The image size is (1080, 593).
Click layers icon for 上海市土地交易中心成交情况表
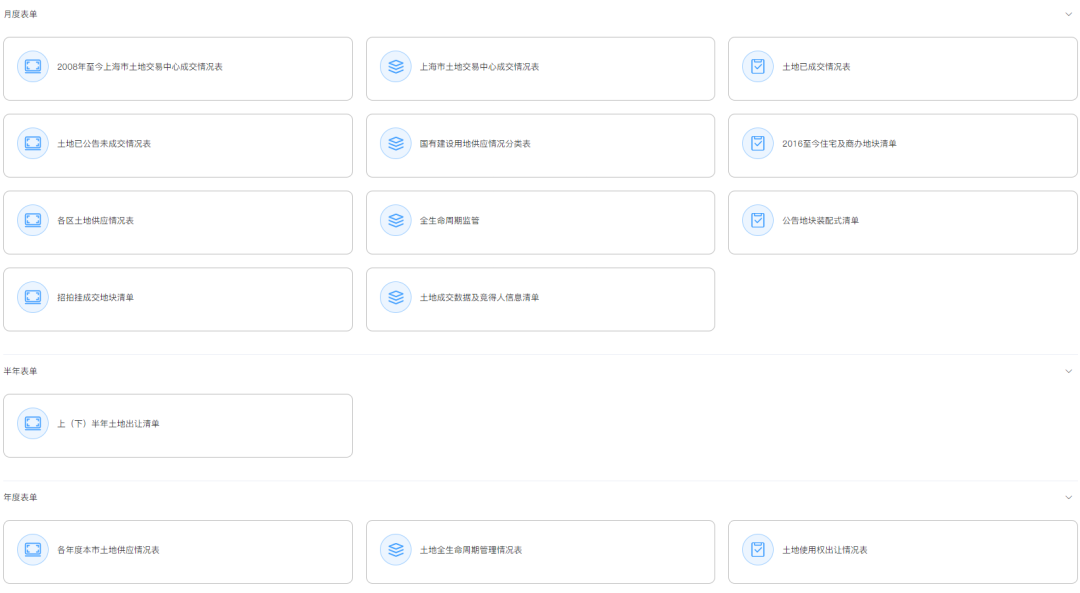(395, 67)
